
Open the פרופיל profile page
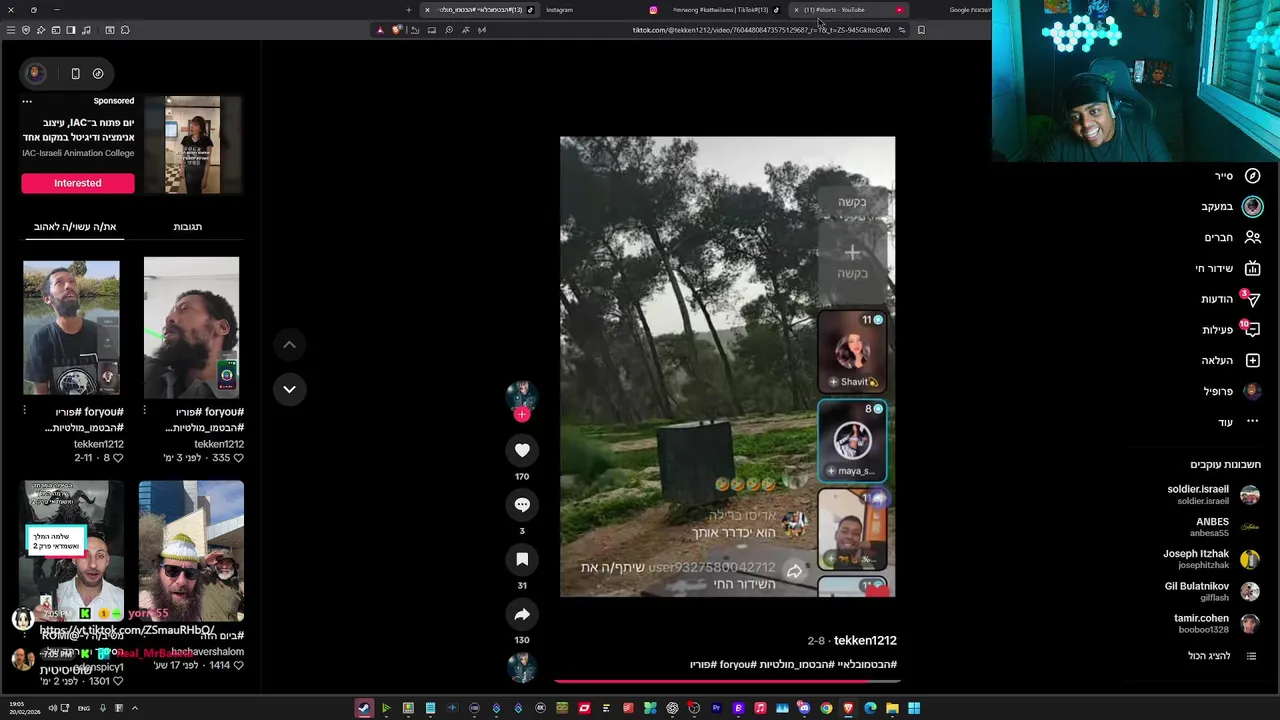point(1230,392)
